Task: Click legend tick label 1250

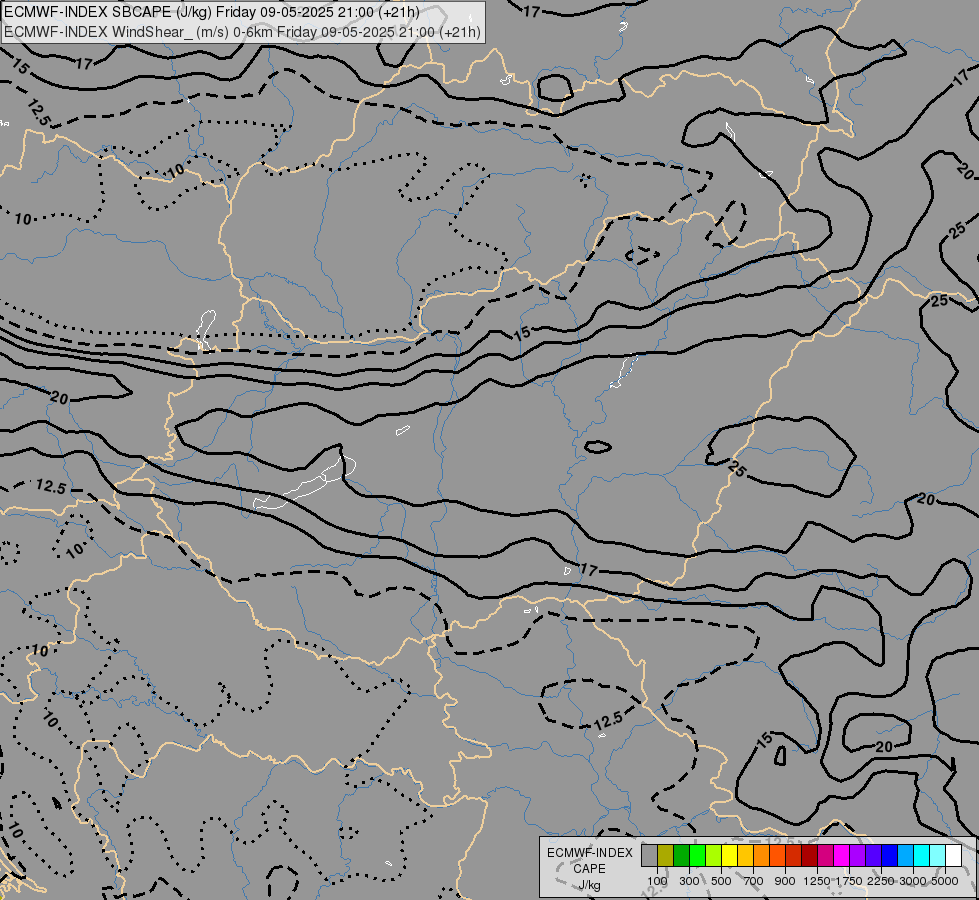Action: [x=817, y=881]
